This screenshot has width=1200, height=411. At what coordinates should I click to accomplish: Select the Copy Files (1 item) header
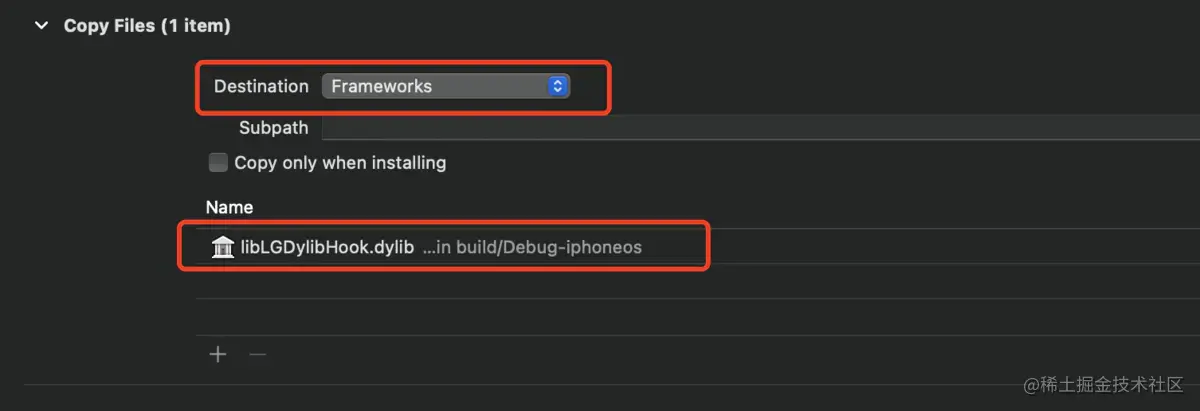[147, 26]
